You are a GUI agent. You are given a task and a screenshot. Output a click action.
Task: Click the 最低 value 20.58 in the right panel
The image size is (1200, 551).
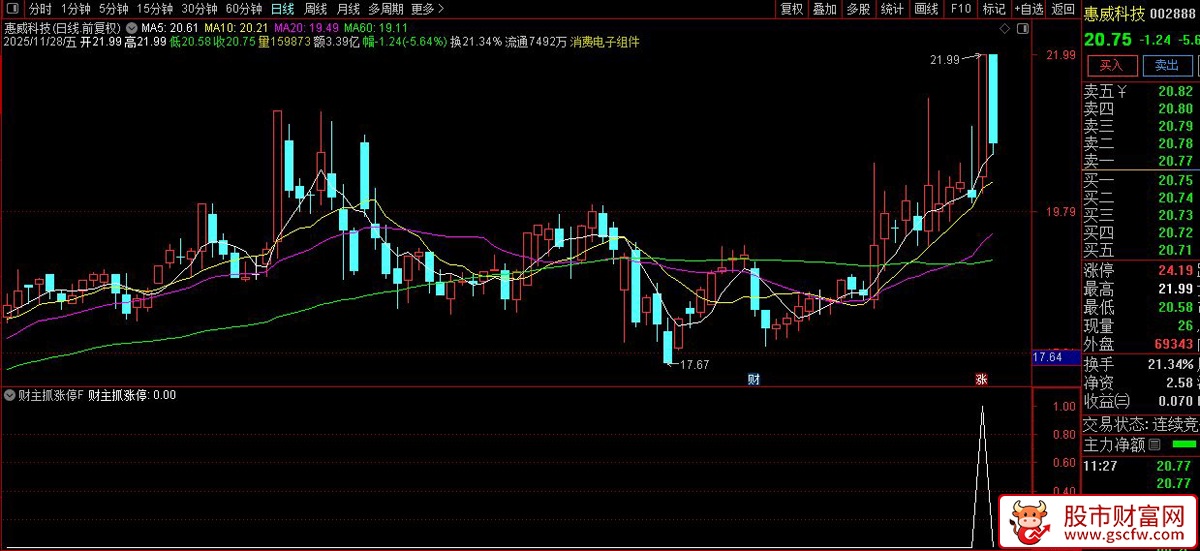coord(1175,307)
